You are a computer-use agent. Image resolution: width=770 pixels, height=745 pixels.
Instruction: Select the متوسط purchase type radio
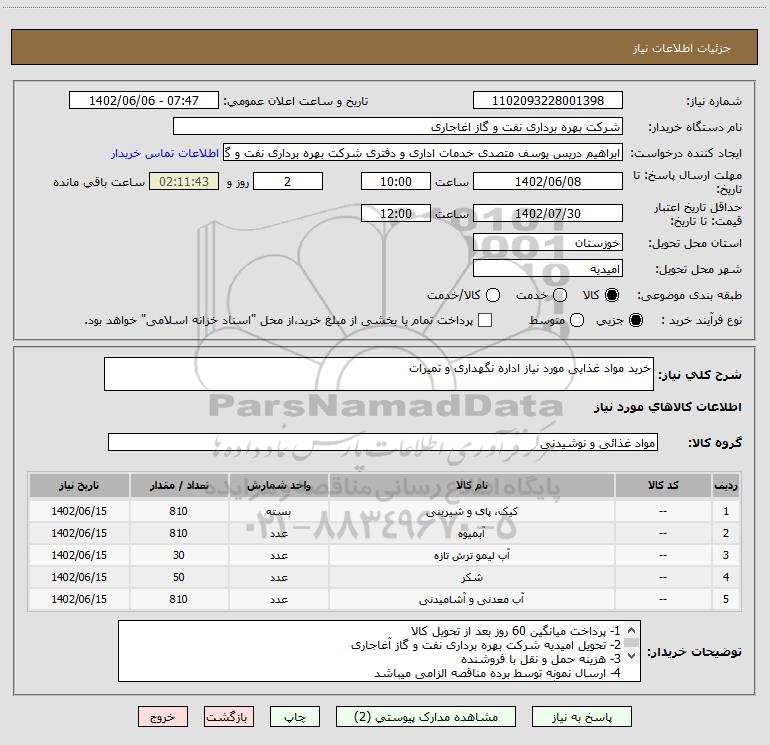tap(577, 320)
